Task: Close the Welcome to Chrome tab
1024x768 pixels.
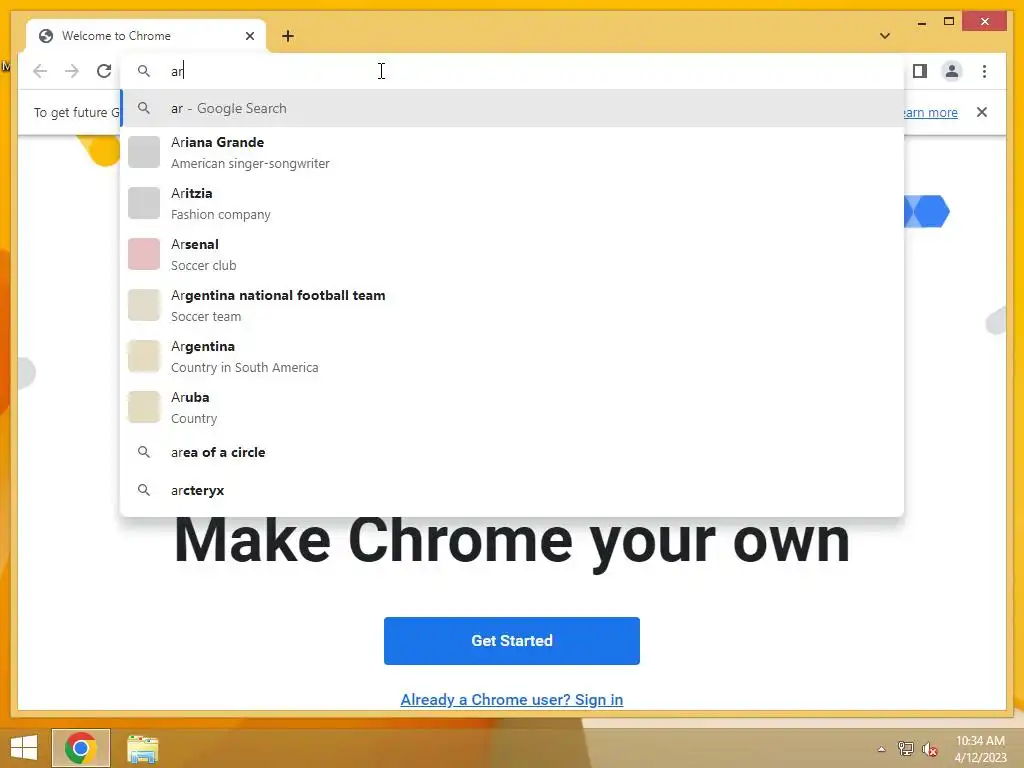Action: (x=249, y=36)
